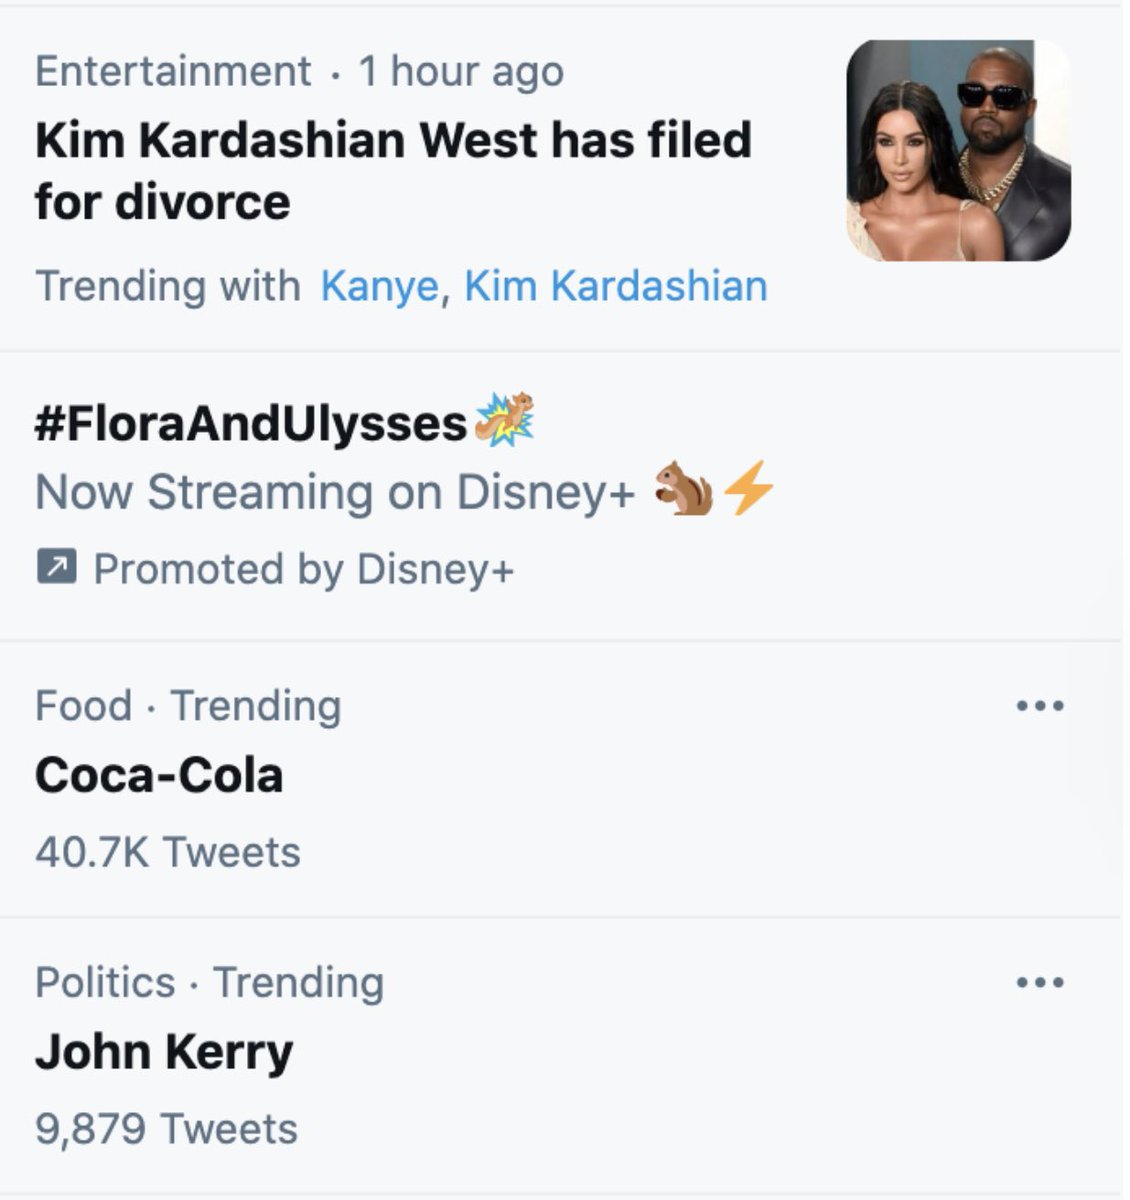Select the John Kerry trending topic
This screenshot has width=1130, height=1200.
pos(164,1051)
